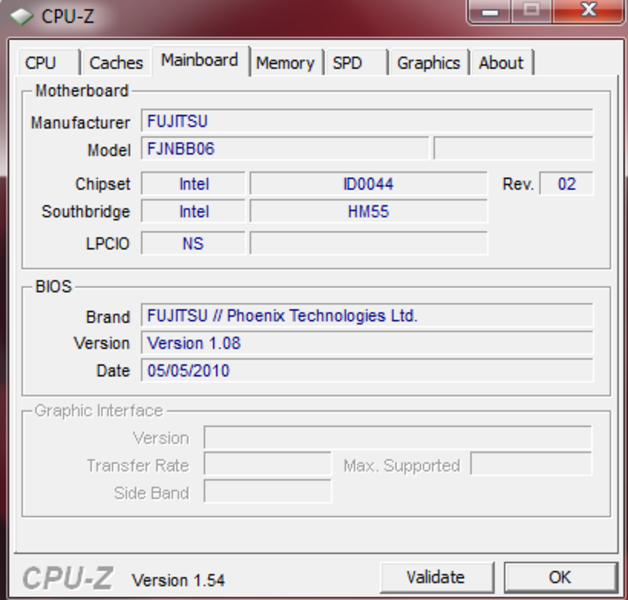This screenshot has height=600, width=628.
Task: Click the Southbridge Intel vendor field
Action: (x=193, y=211)
